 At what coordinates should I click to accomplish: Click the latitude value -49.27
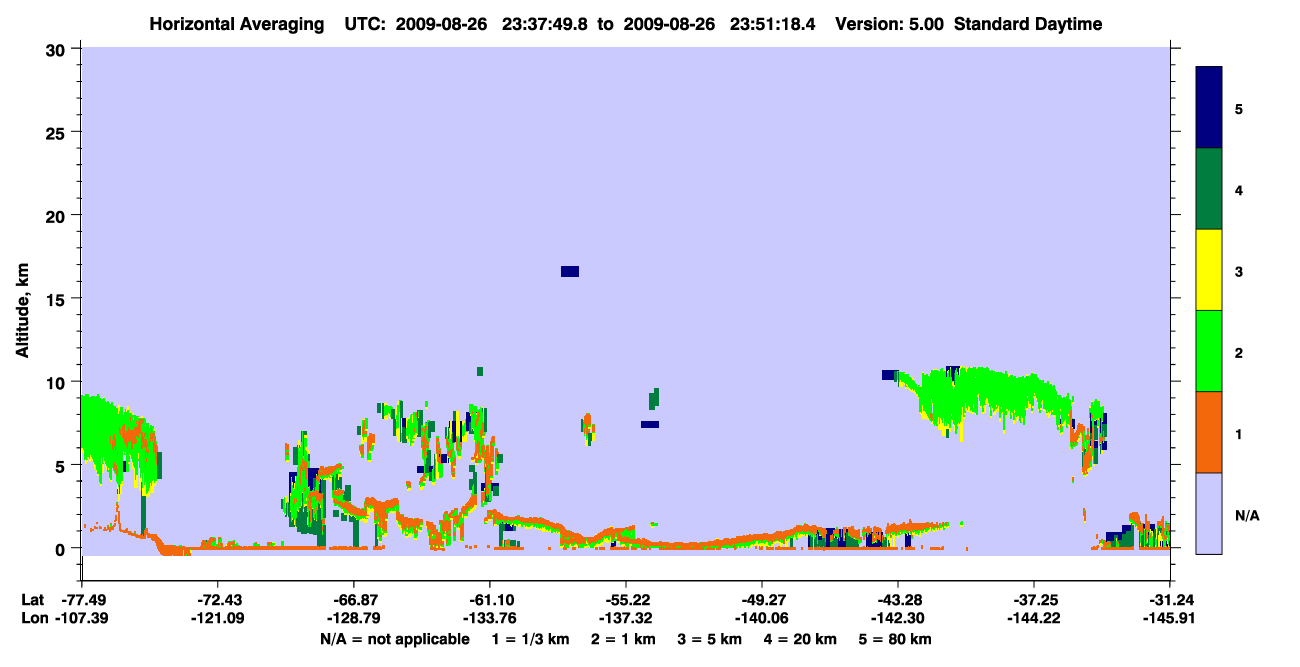[x=762, y=599]
